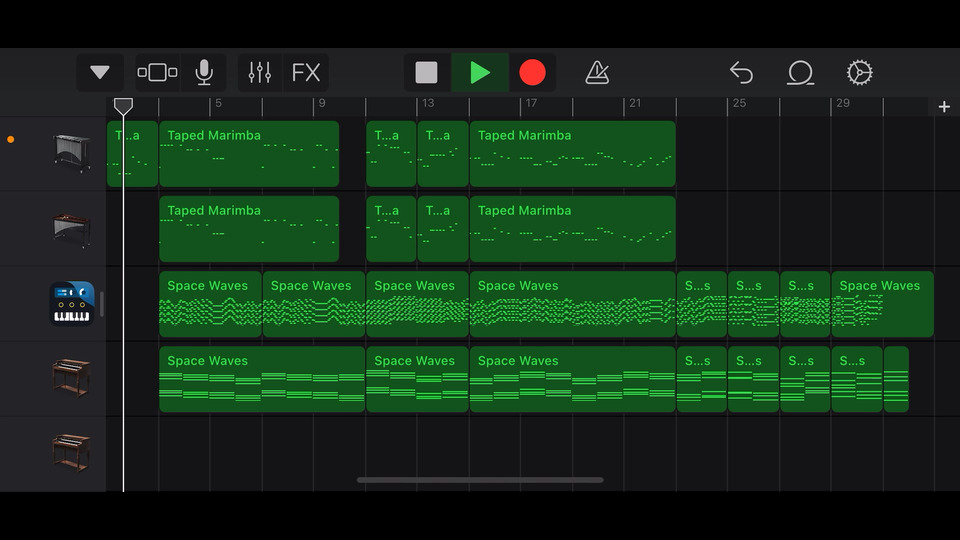Viewport: 960px width, 540px height.
Task: Jump to bar 5 on the ruler
Action: 219,103
